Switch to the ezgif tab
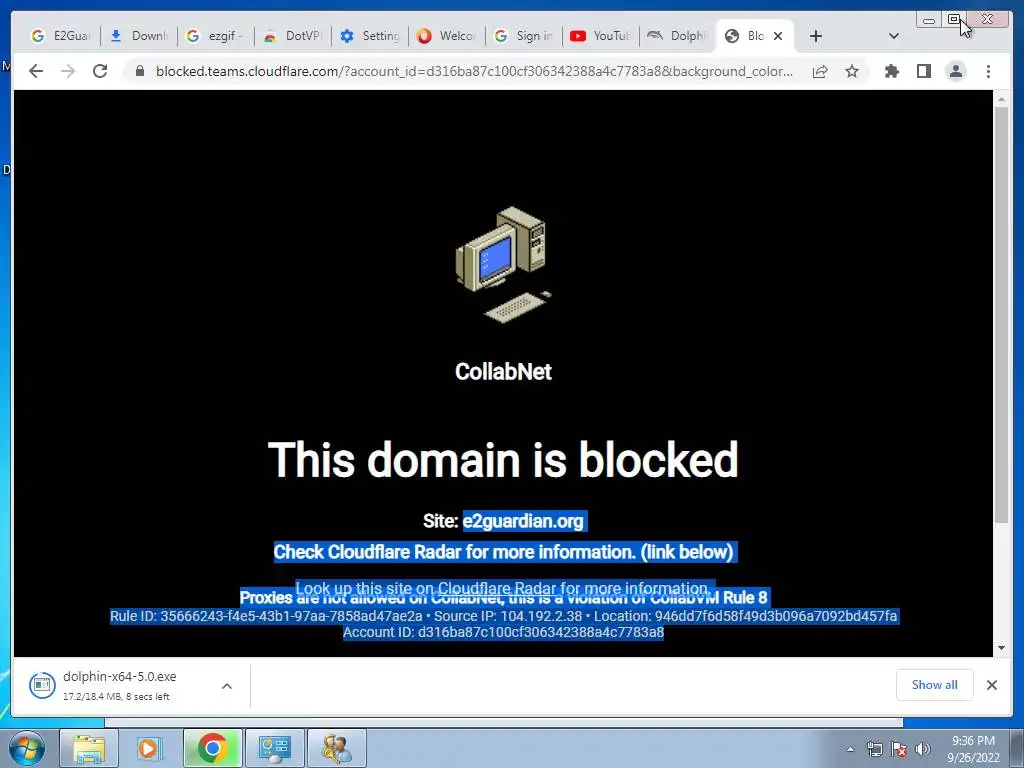1024x768 pixels. [x=216, y=36]
